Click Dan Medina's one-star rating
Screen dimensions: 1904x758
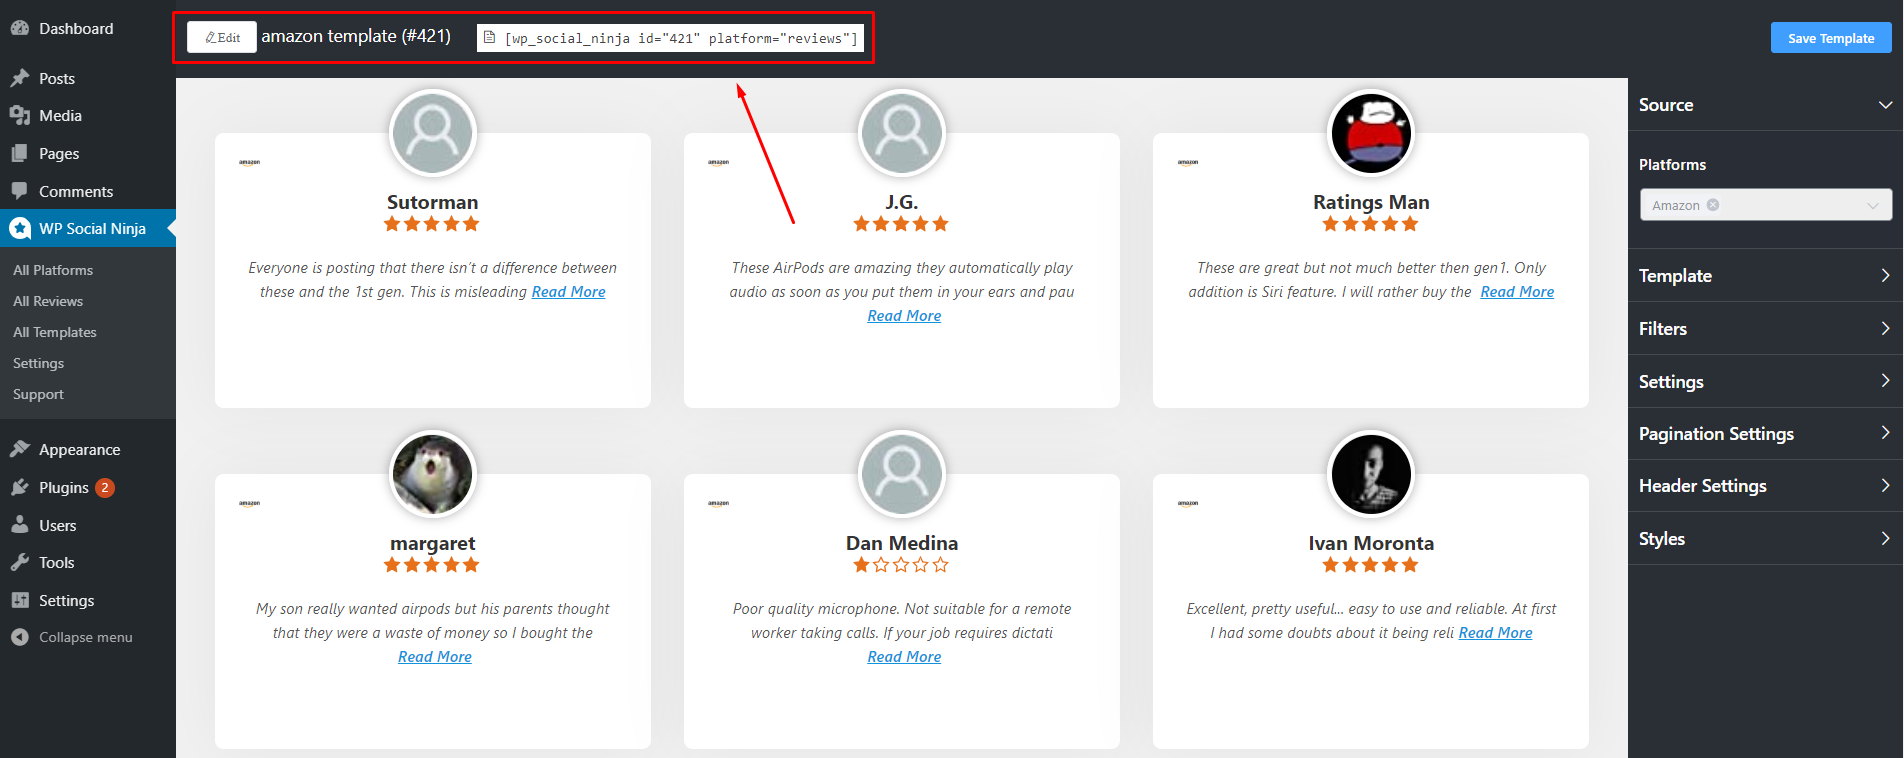[901, 565]
